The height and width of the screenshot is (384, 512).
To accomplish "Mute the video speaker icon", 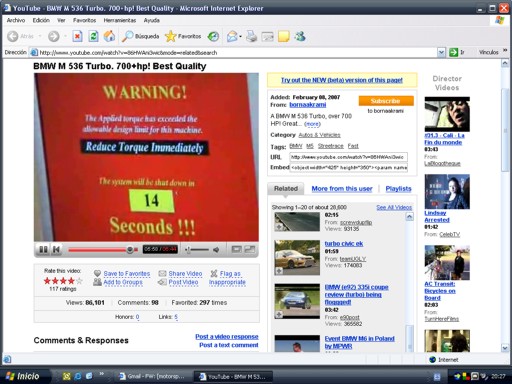I will [x=216, y=250].
